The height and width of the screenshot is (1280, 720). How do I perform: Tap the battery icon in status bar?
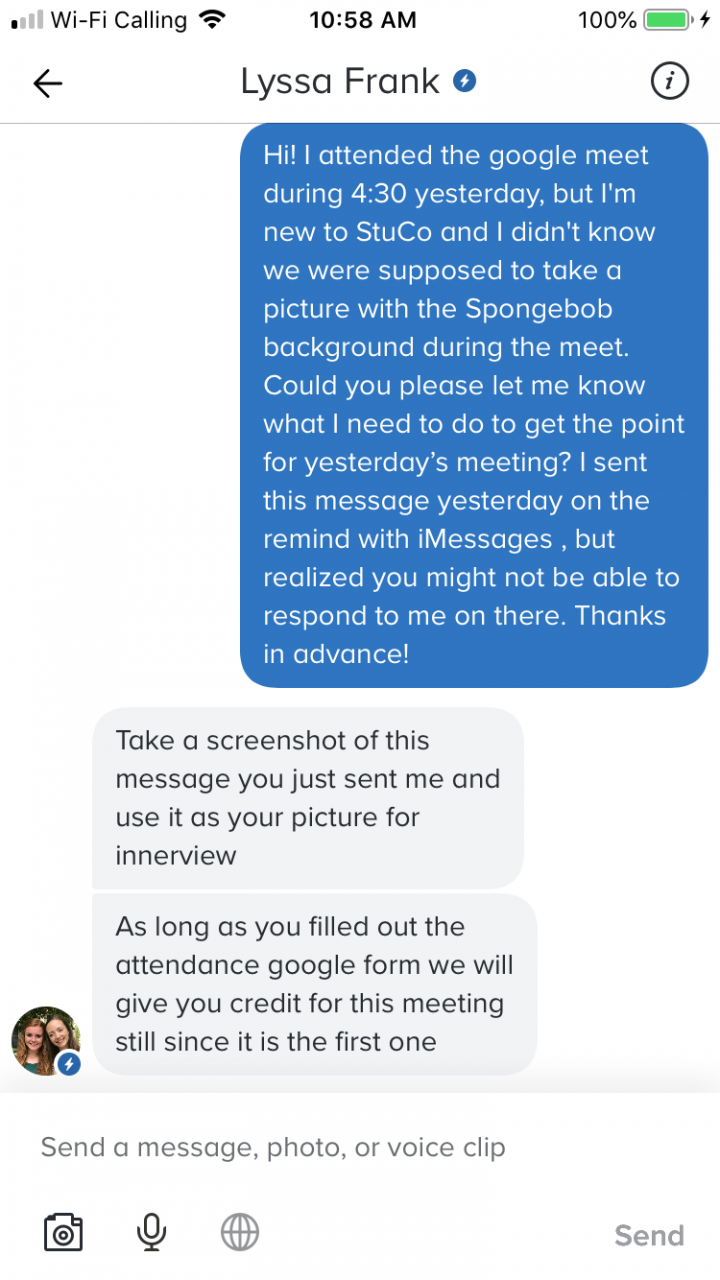pyautogui.click(x=664, y=19)
